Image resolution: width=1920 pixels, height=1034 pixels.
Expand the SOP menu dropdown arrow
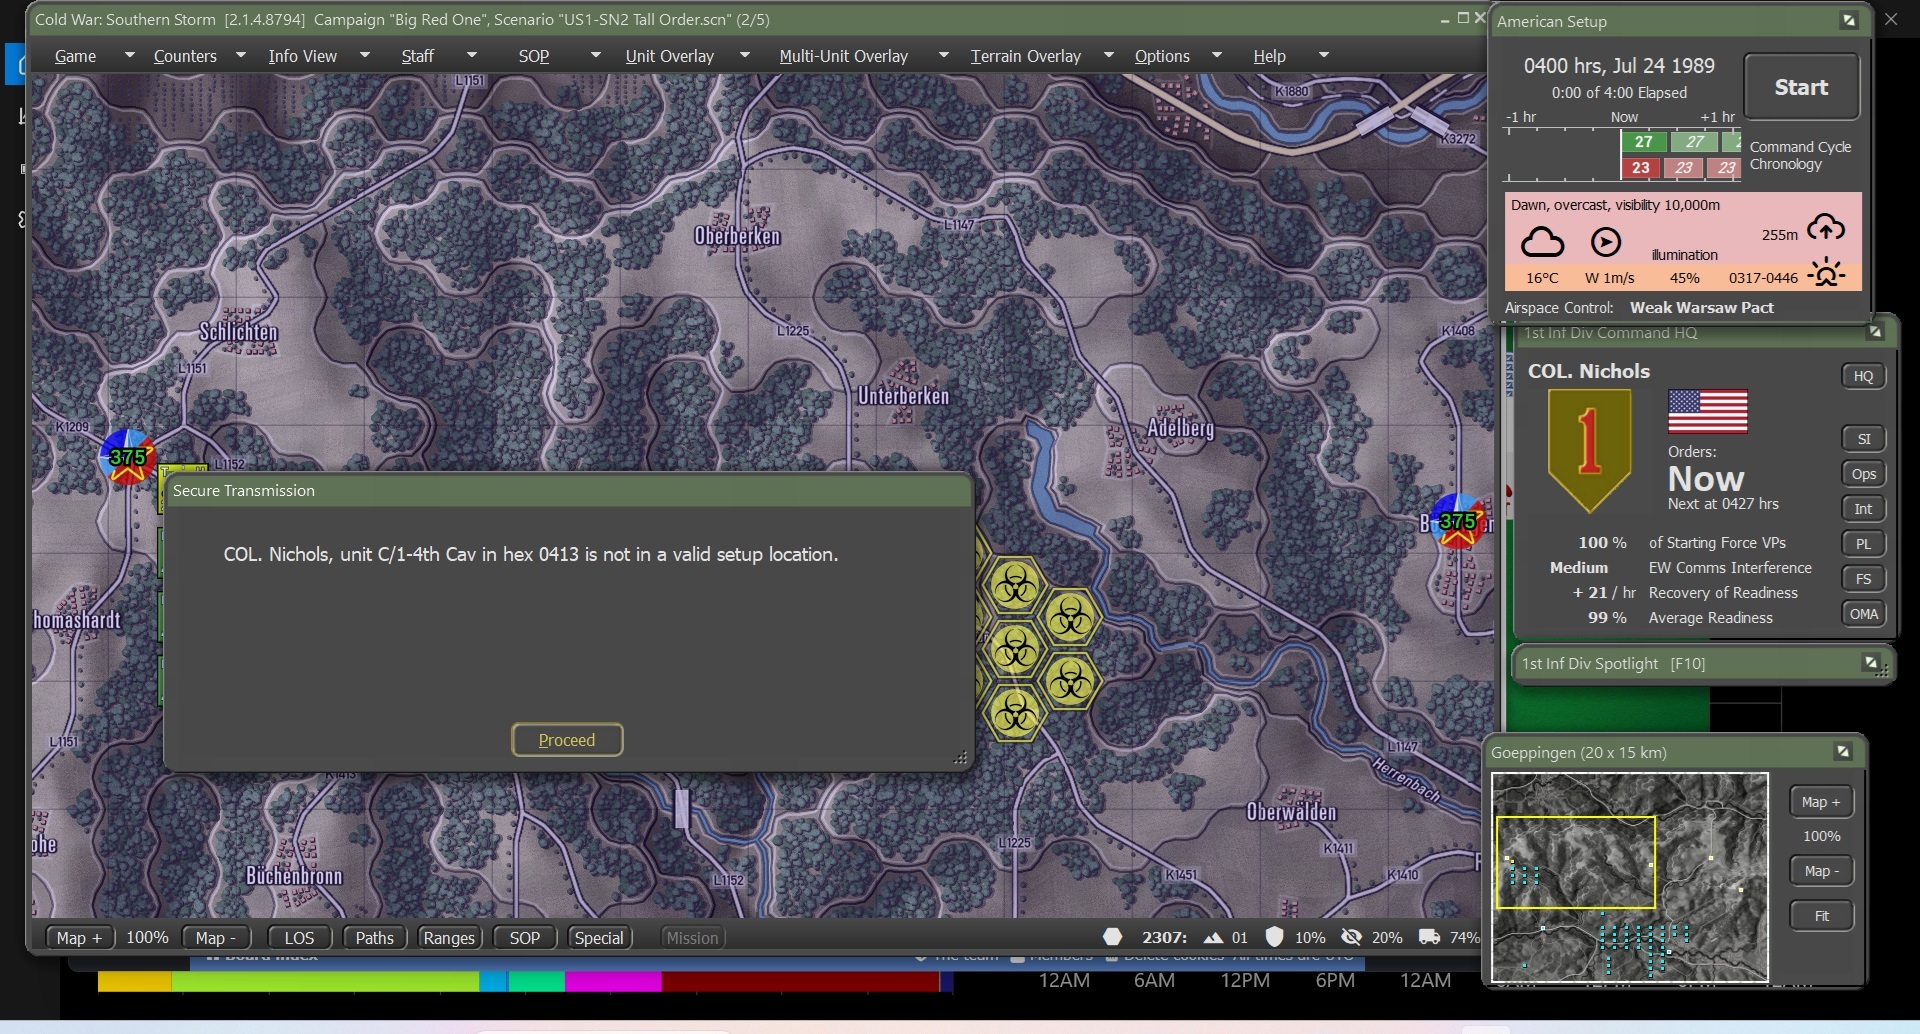coord(595,55)
